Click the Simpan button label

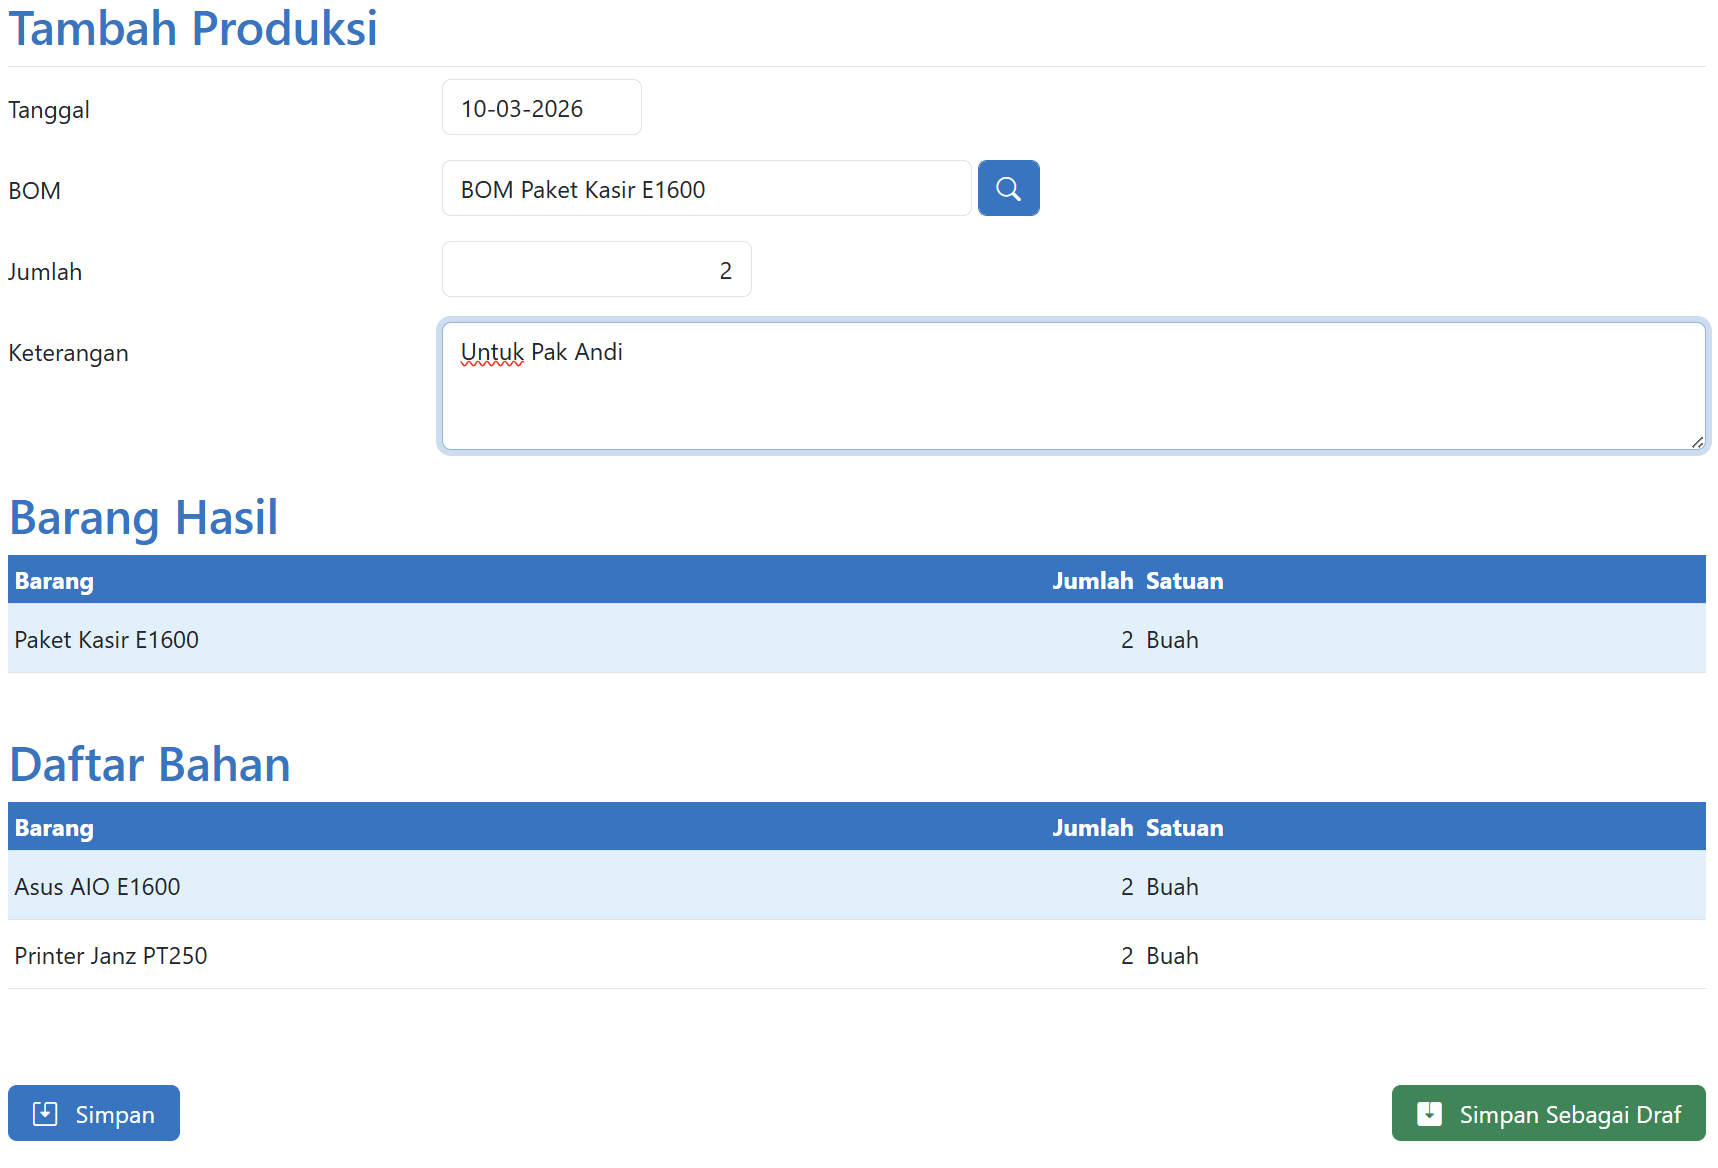pos(115,1114)
